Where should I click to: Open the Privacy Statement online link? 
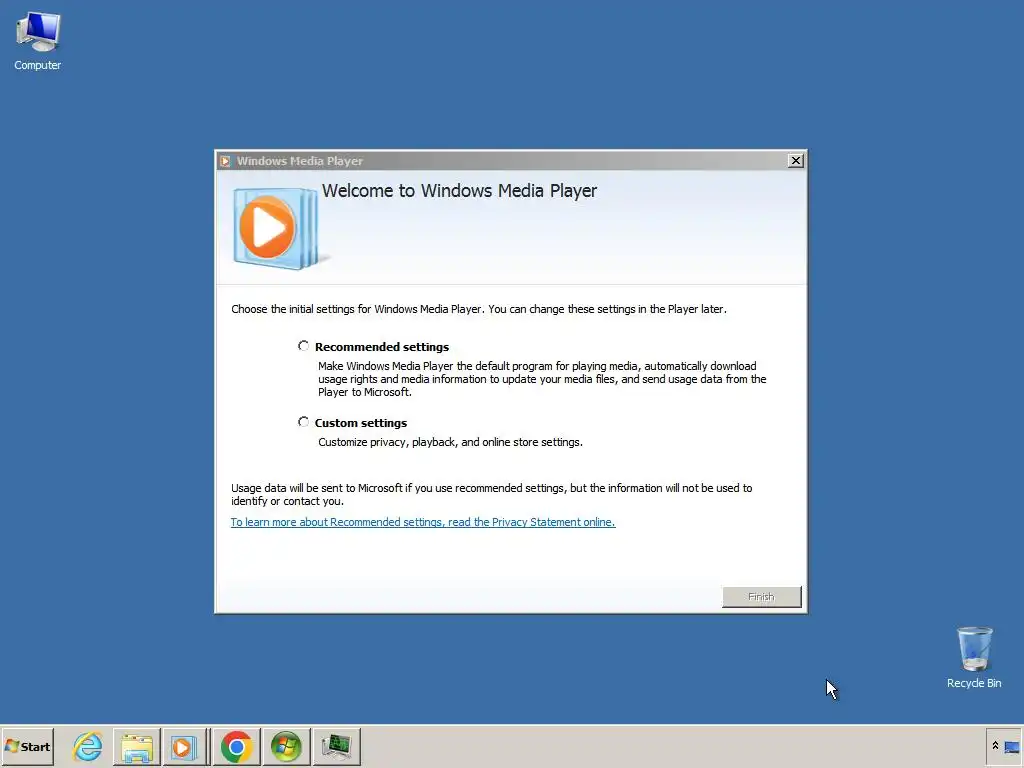pyautogui.click(x=423, y=522)
